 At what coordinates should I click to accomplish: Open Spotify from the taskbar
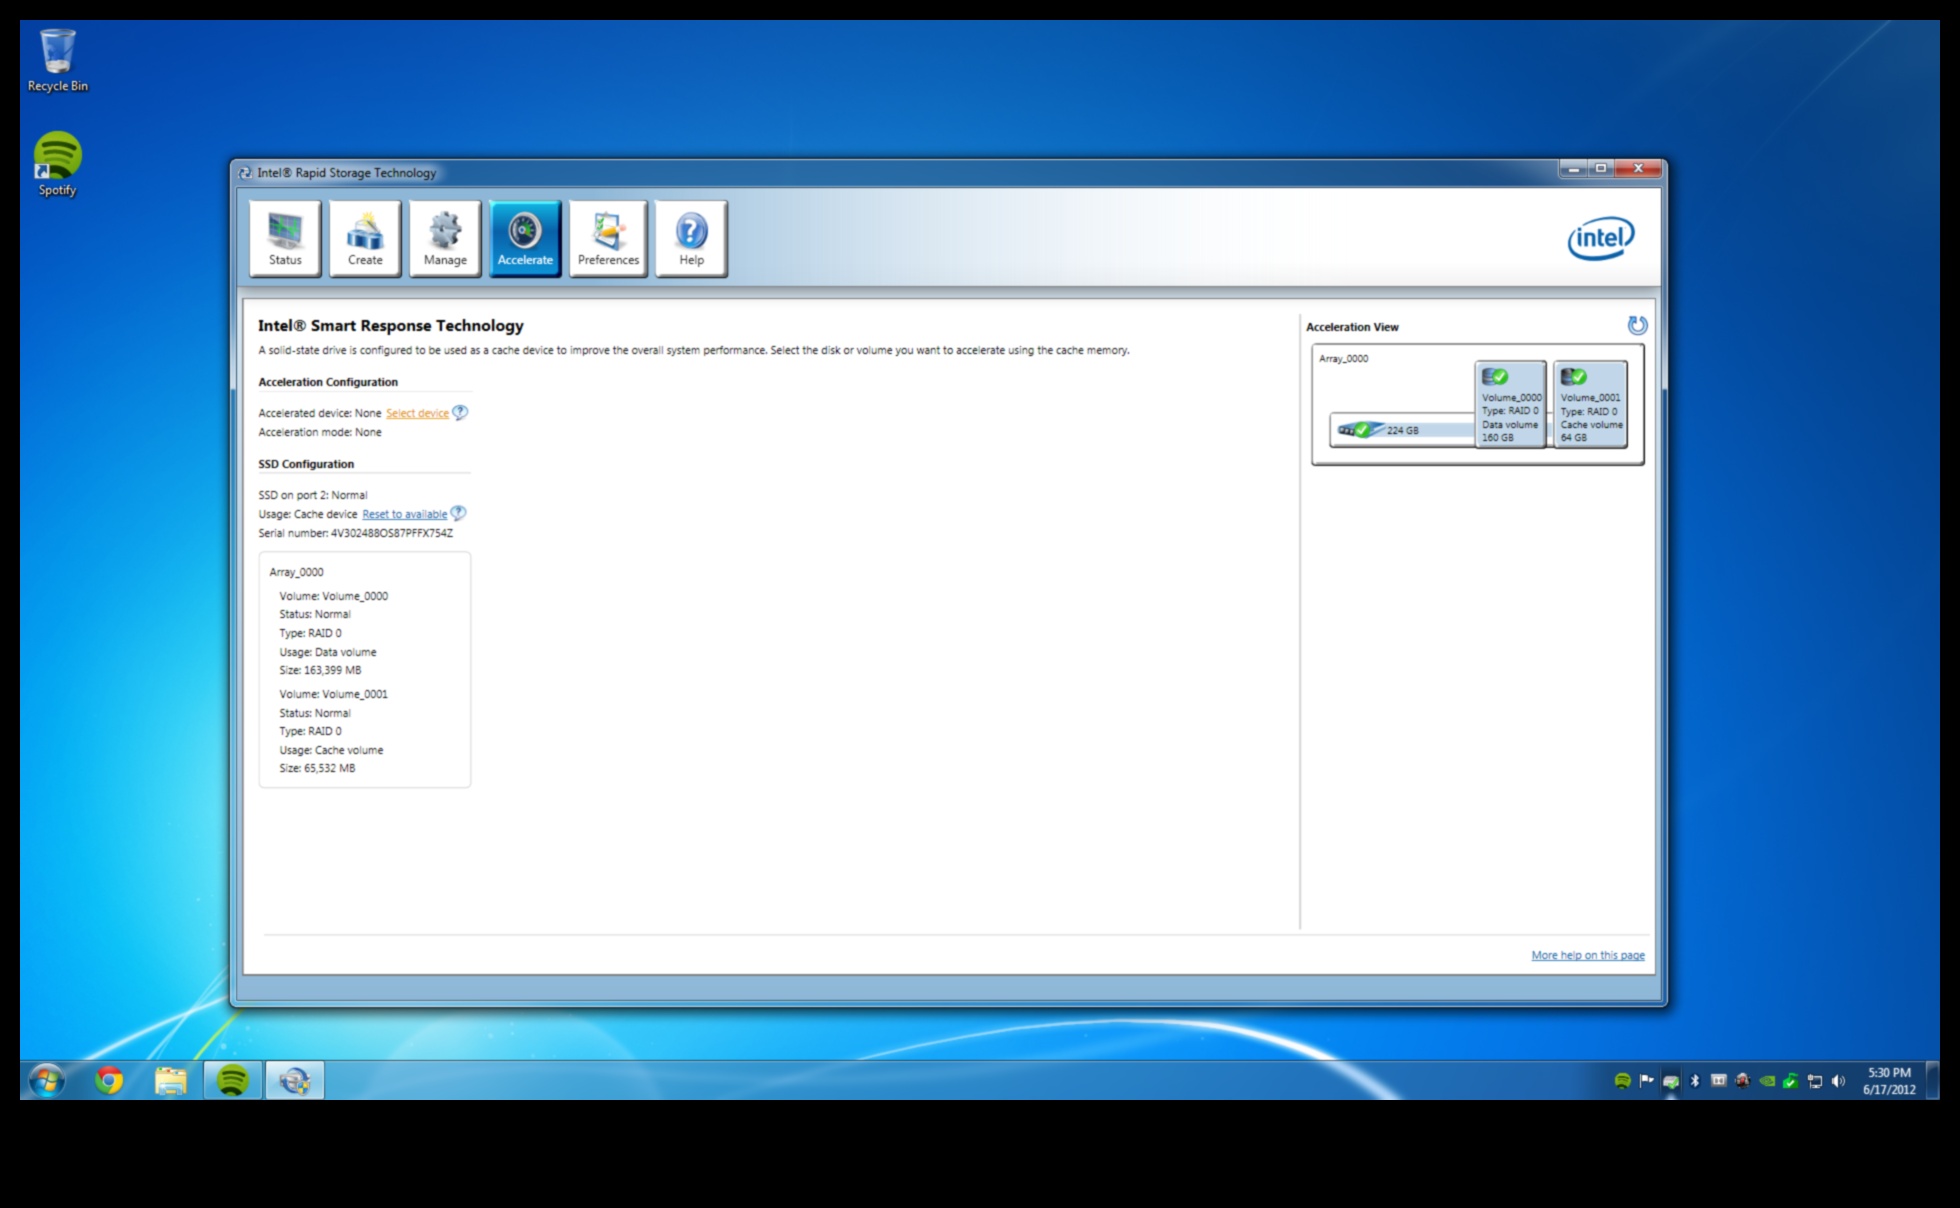233,1080
